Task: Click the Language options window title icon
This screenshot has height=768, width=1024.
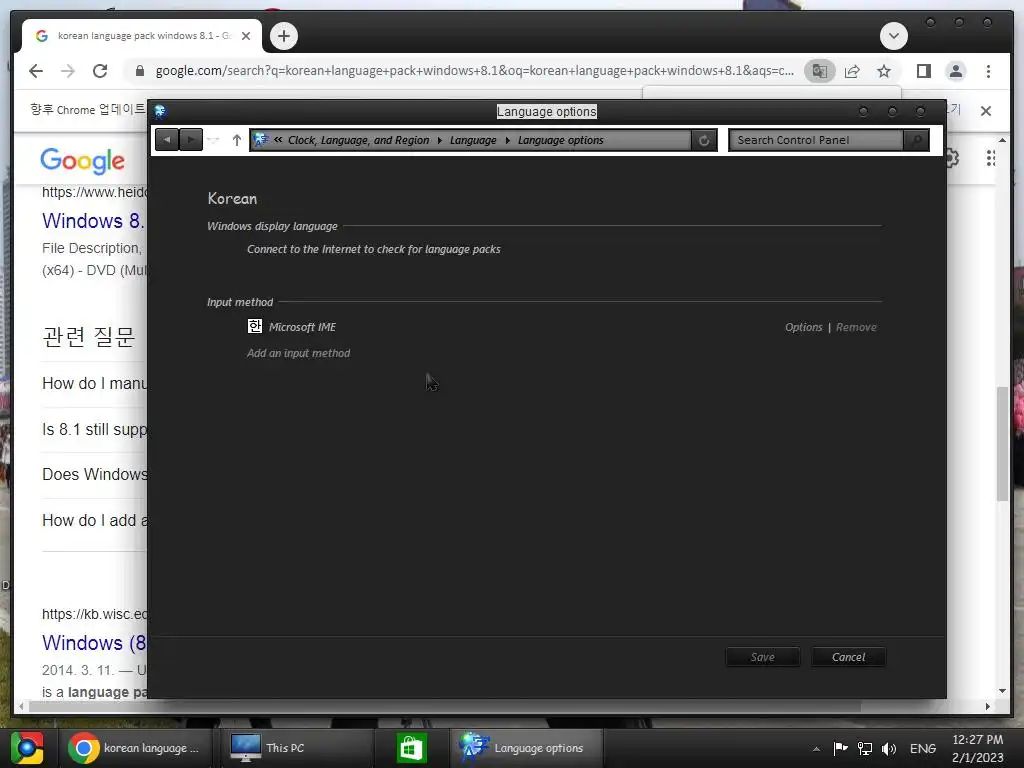Action: click(160, 112)
